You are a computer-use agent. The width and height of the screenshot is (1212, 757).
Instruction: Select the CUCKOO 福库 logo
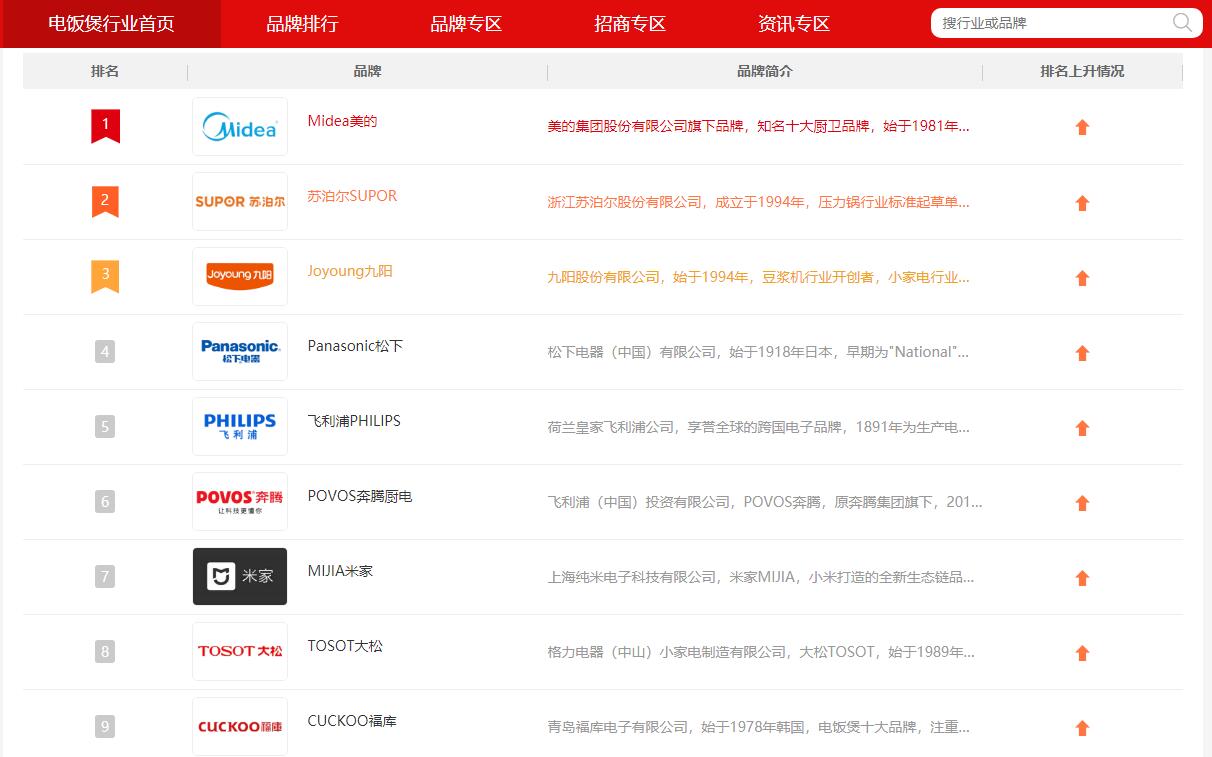click(240, 726)
